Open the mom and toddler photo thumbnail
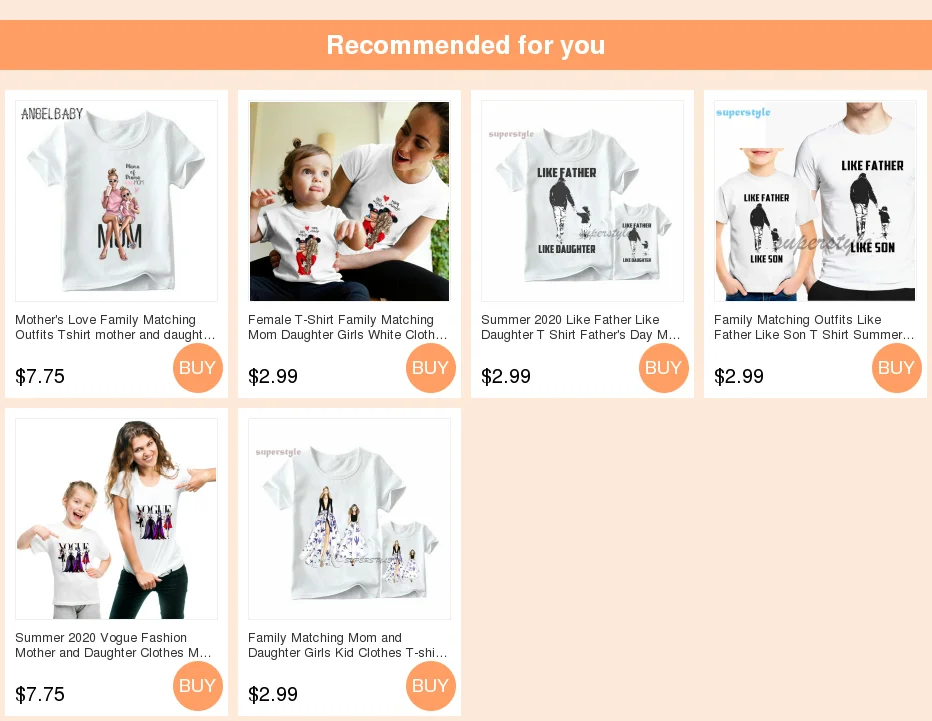The image size is (932, 721). [350, 201]
